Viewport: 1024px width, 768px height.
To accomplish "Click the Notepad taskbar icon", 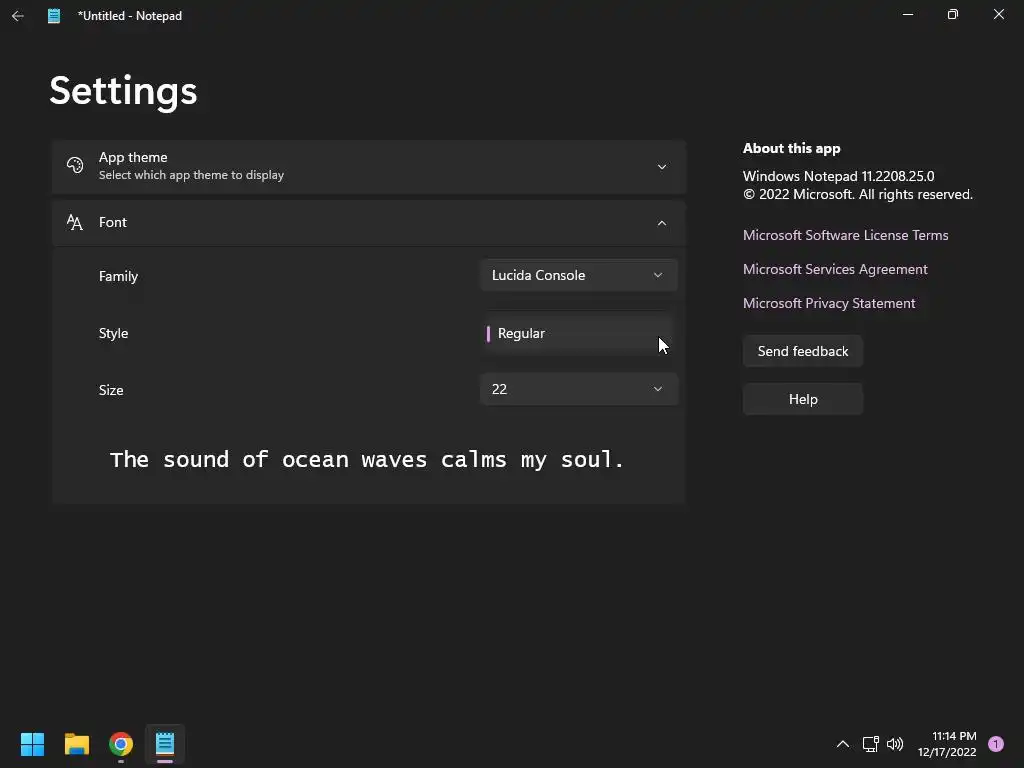I will coord(165,744).
